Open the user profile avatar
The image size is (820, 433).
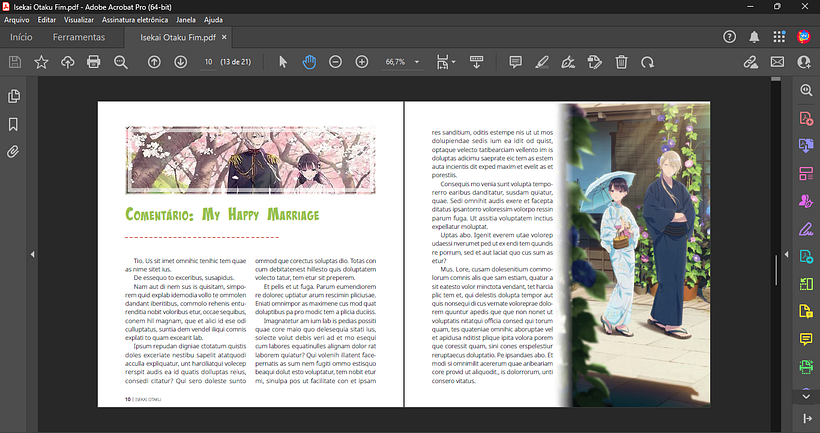[804, 37]
